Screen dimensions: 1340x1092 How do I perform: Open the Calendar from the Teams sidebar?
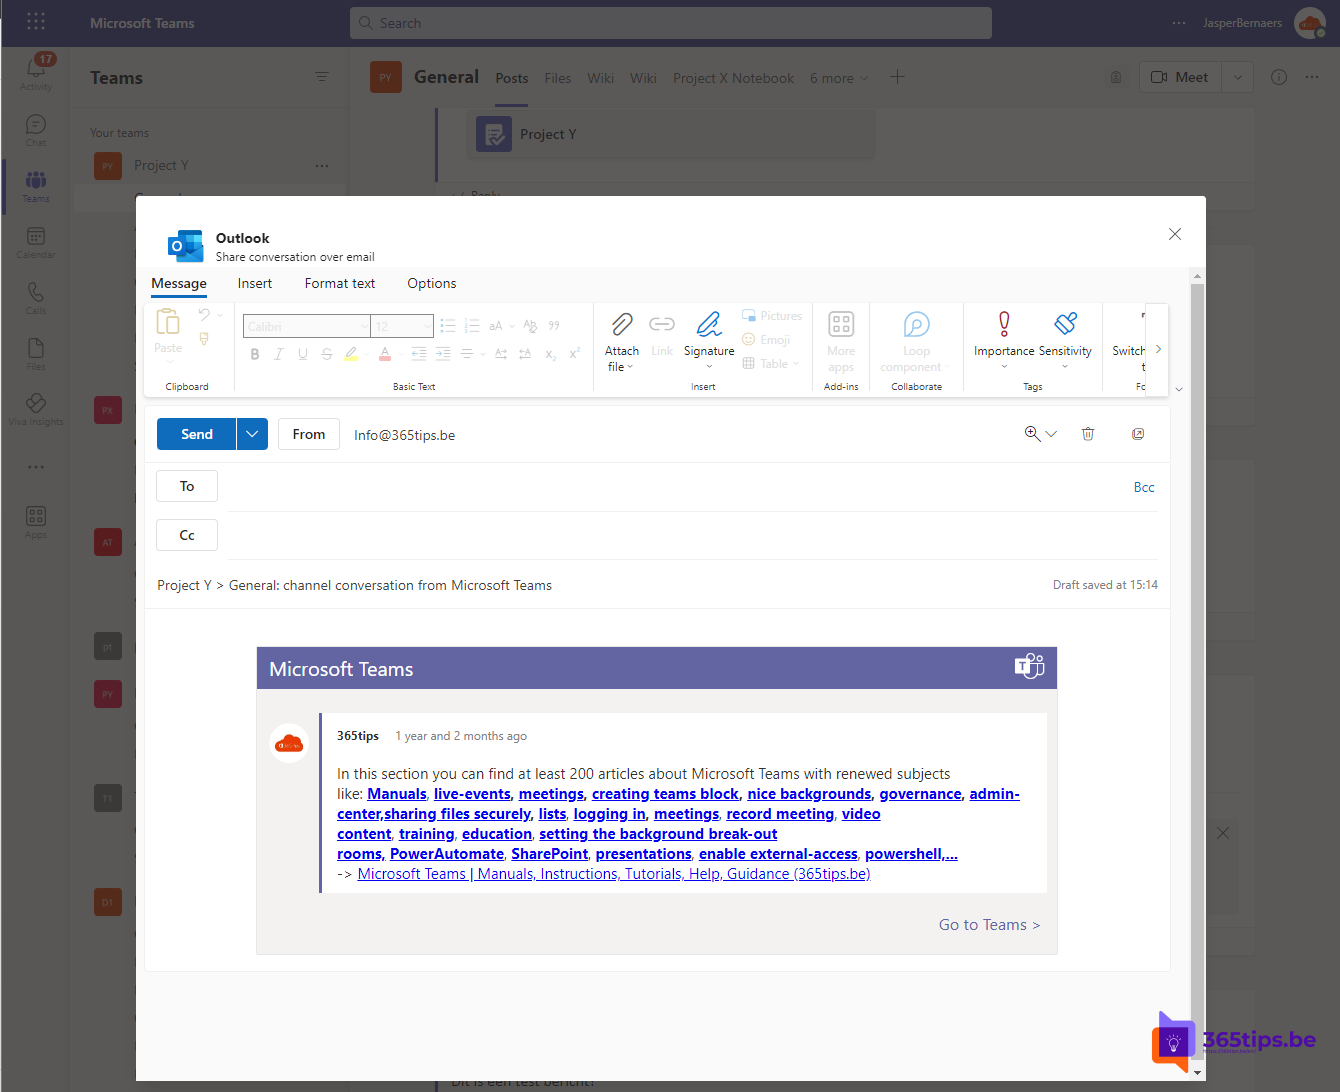click(35, 240)
